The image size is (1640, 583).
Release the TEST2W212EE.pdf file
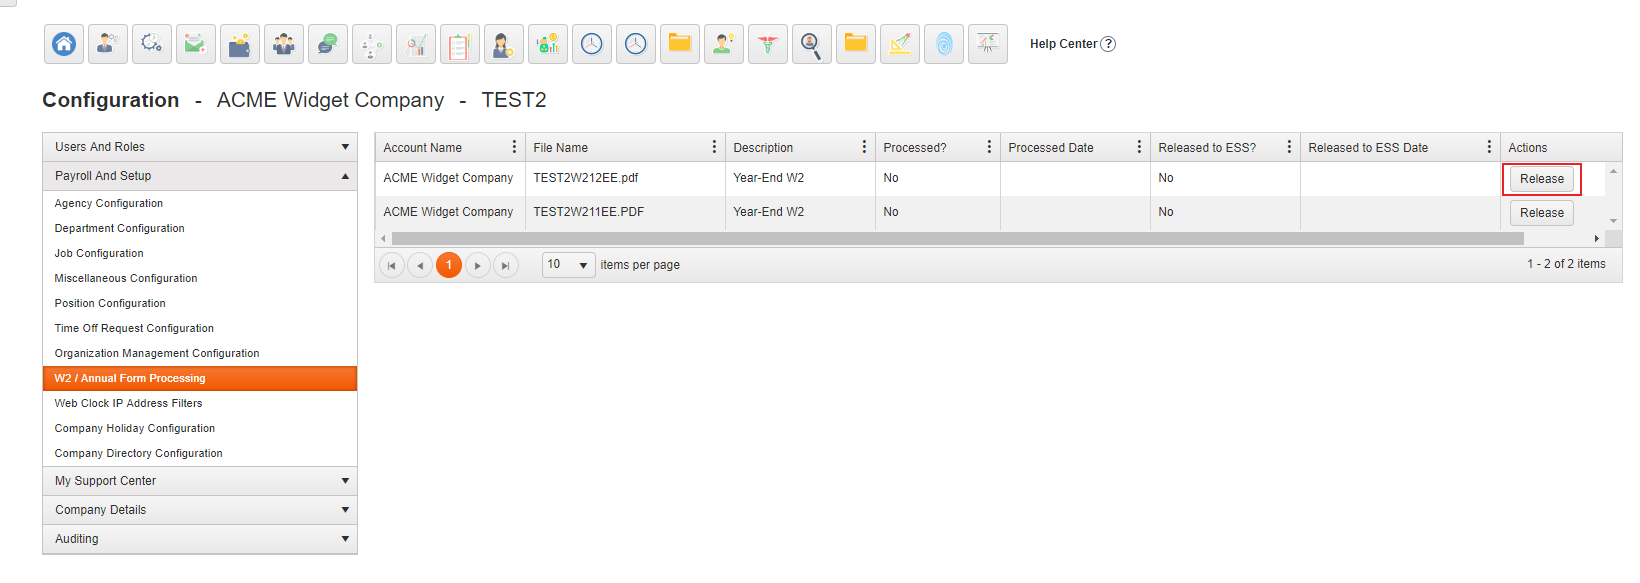point(1542,179)
